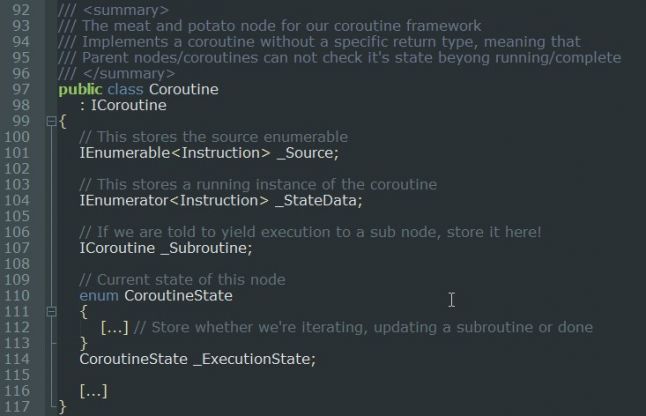Image resolution: width=646 pixels, height=416 pixels.
Task: Place cursor on _StateData identifier
Action: click(x=318, y=200)
